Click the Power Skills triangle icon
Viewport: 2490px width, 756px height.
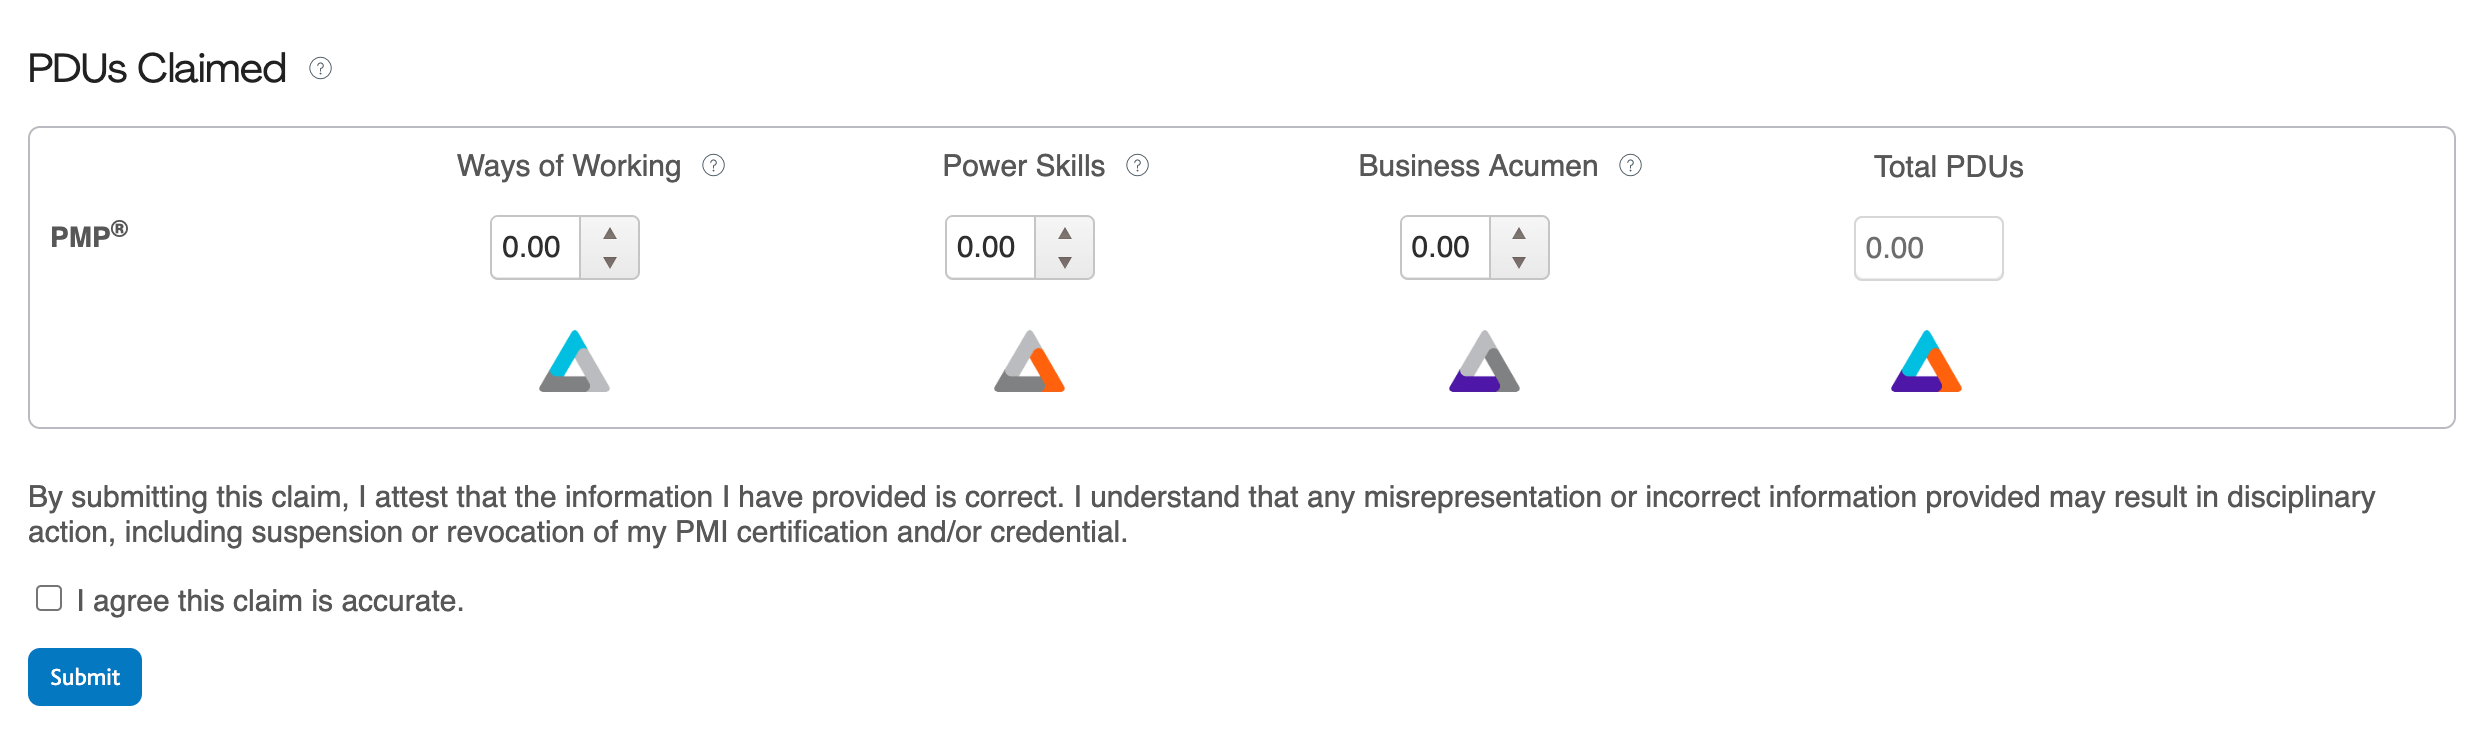point(1029,361)
